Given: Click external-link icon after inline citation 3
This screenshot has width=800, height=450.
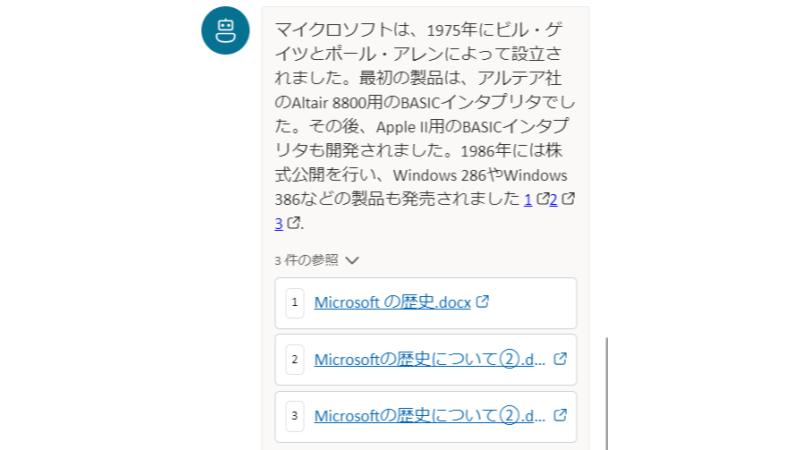Looking at the screenshot, I should (294, 224).
